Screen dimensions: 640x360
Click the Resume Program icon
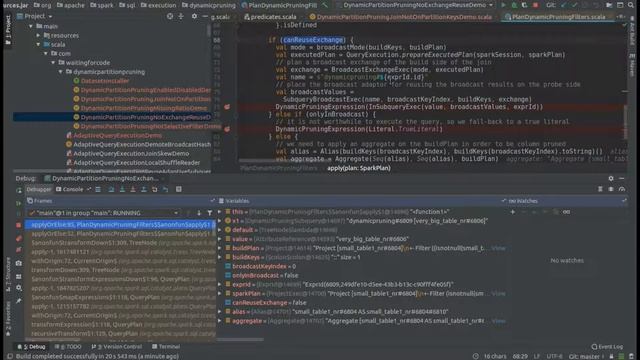pyautogui.click(x=19, y=203)
